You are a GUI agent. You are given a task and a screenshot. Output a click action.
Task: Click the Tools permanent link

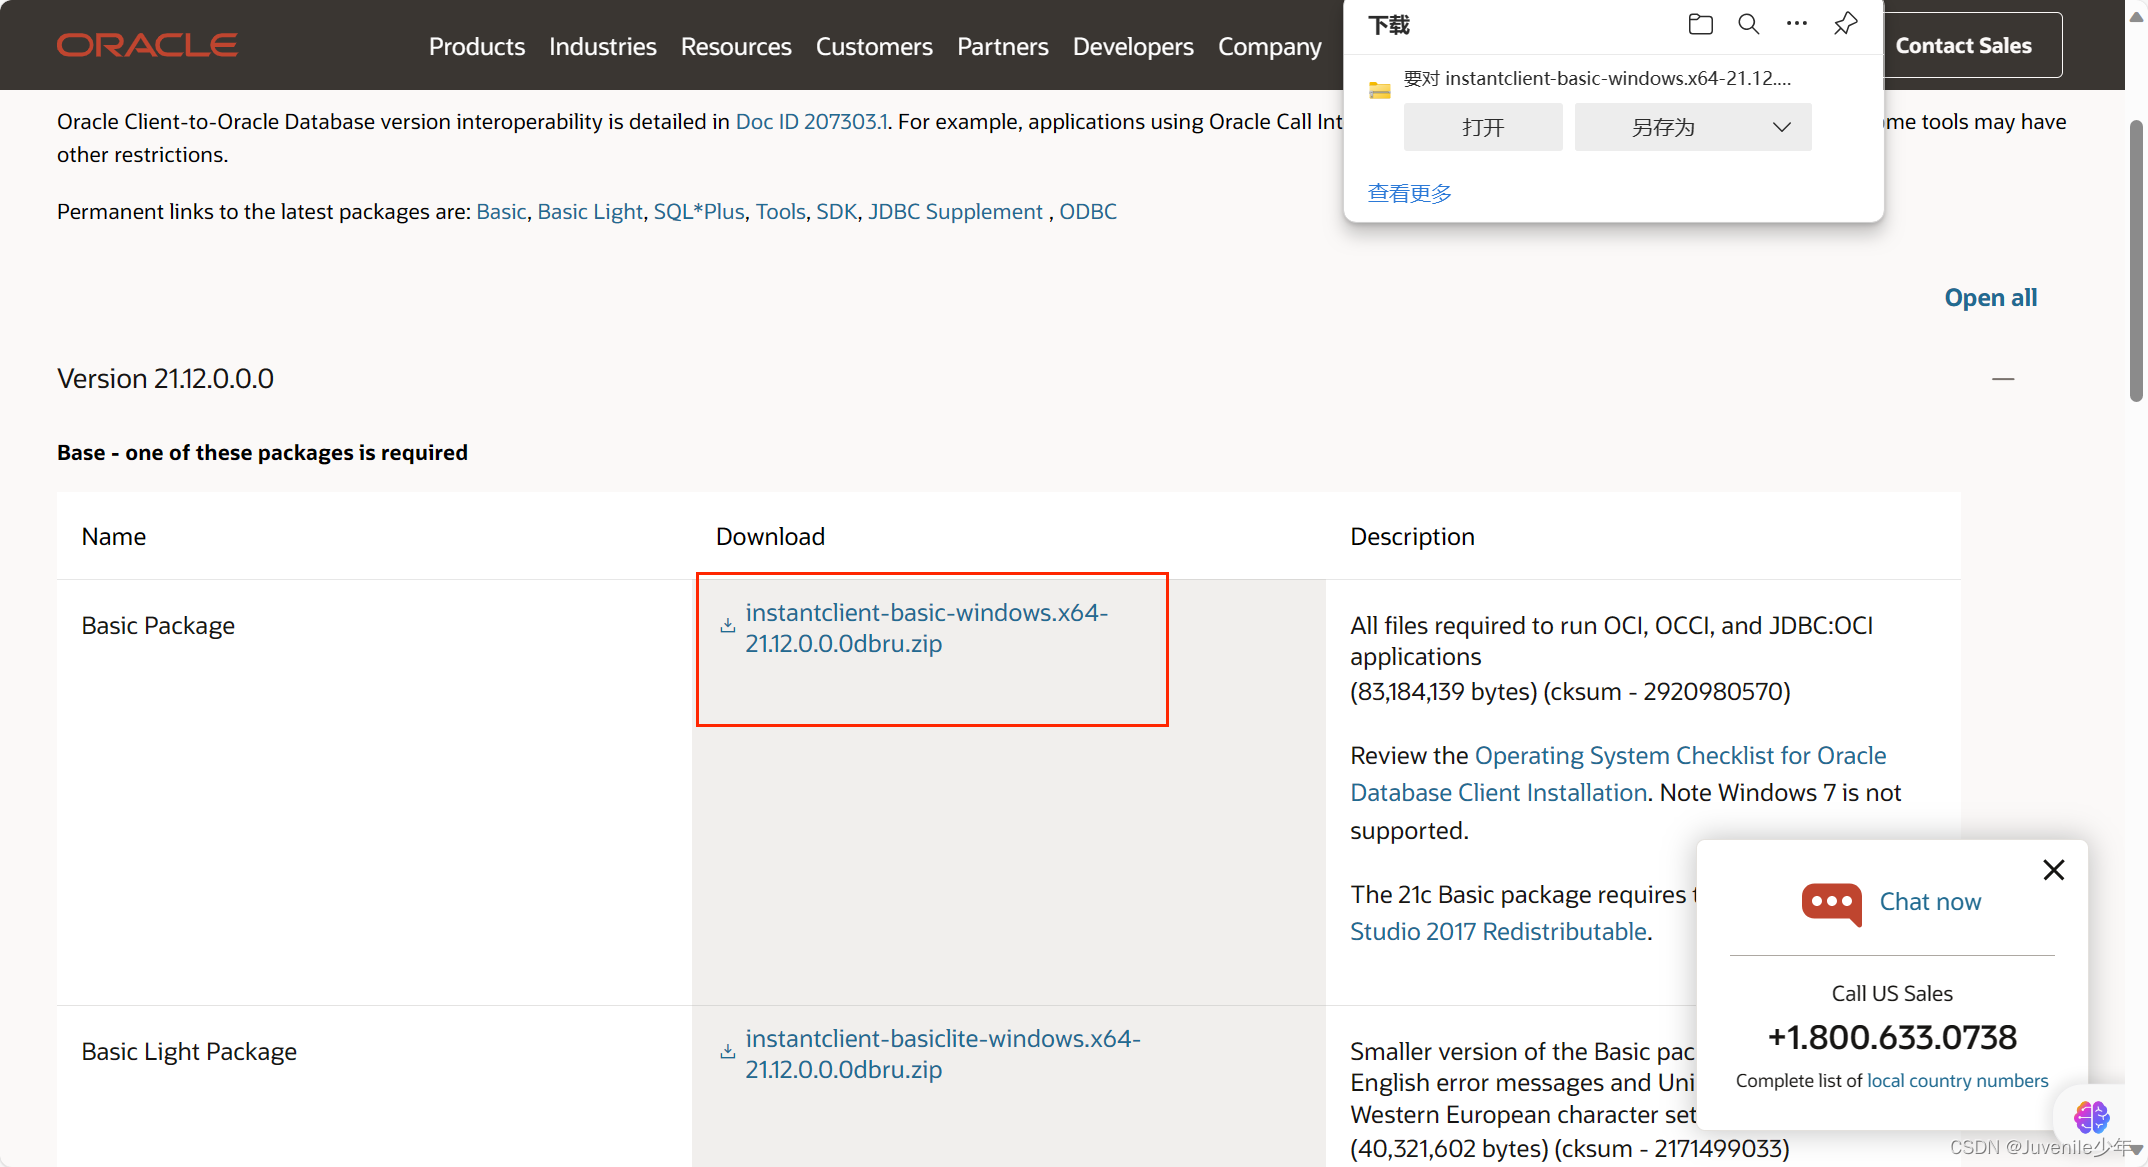click(x=781, y=211)
